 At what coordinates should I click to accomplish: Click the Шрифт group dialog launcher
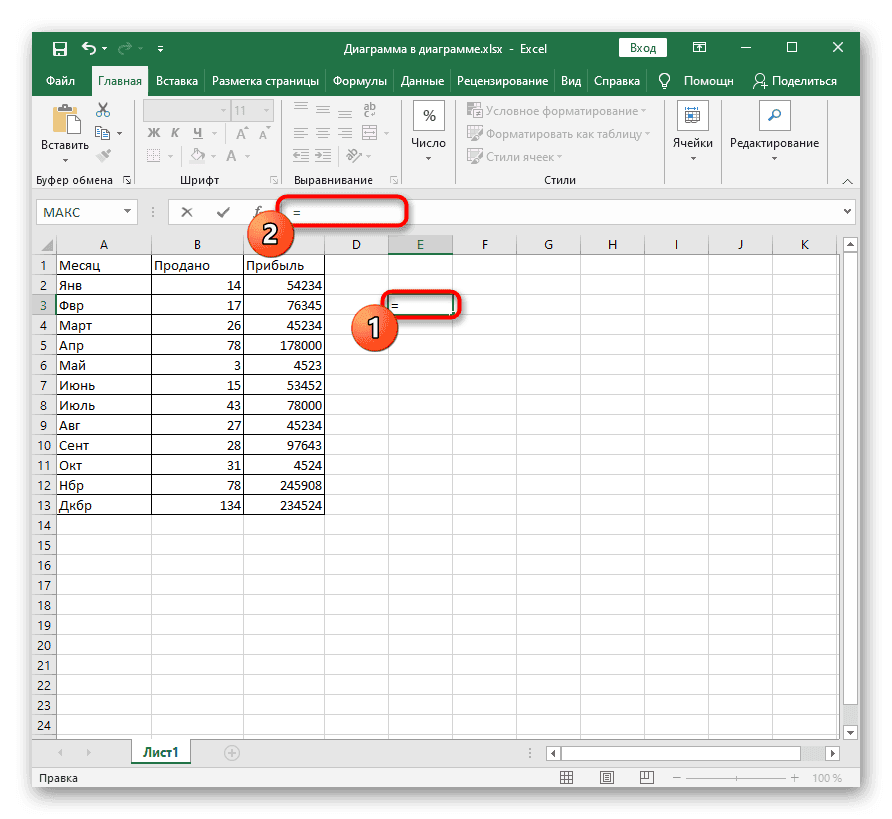click(275, 180)
